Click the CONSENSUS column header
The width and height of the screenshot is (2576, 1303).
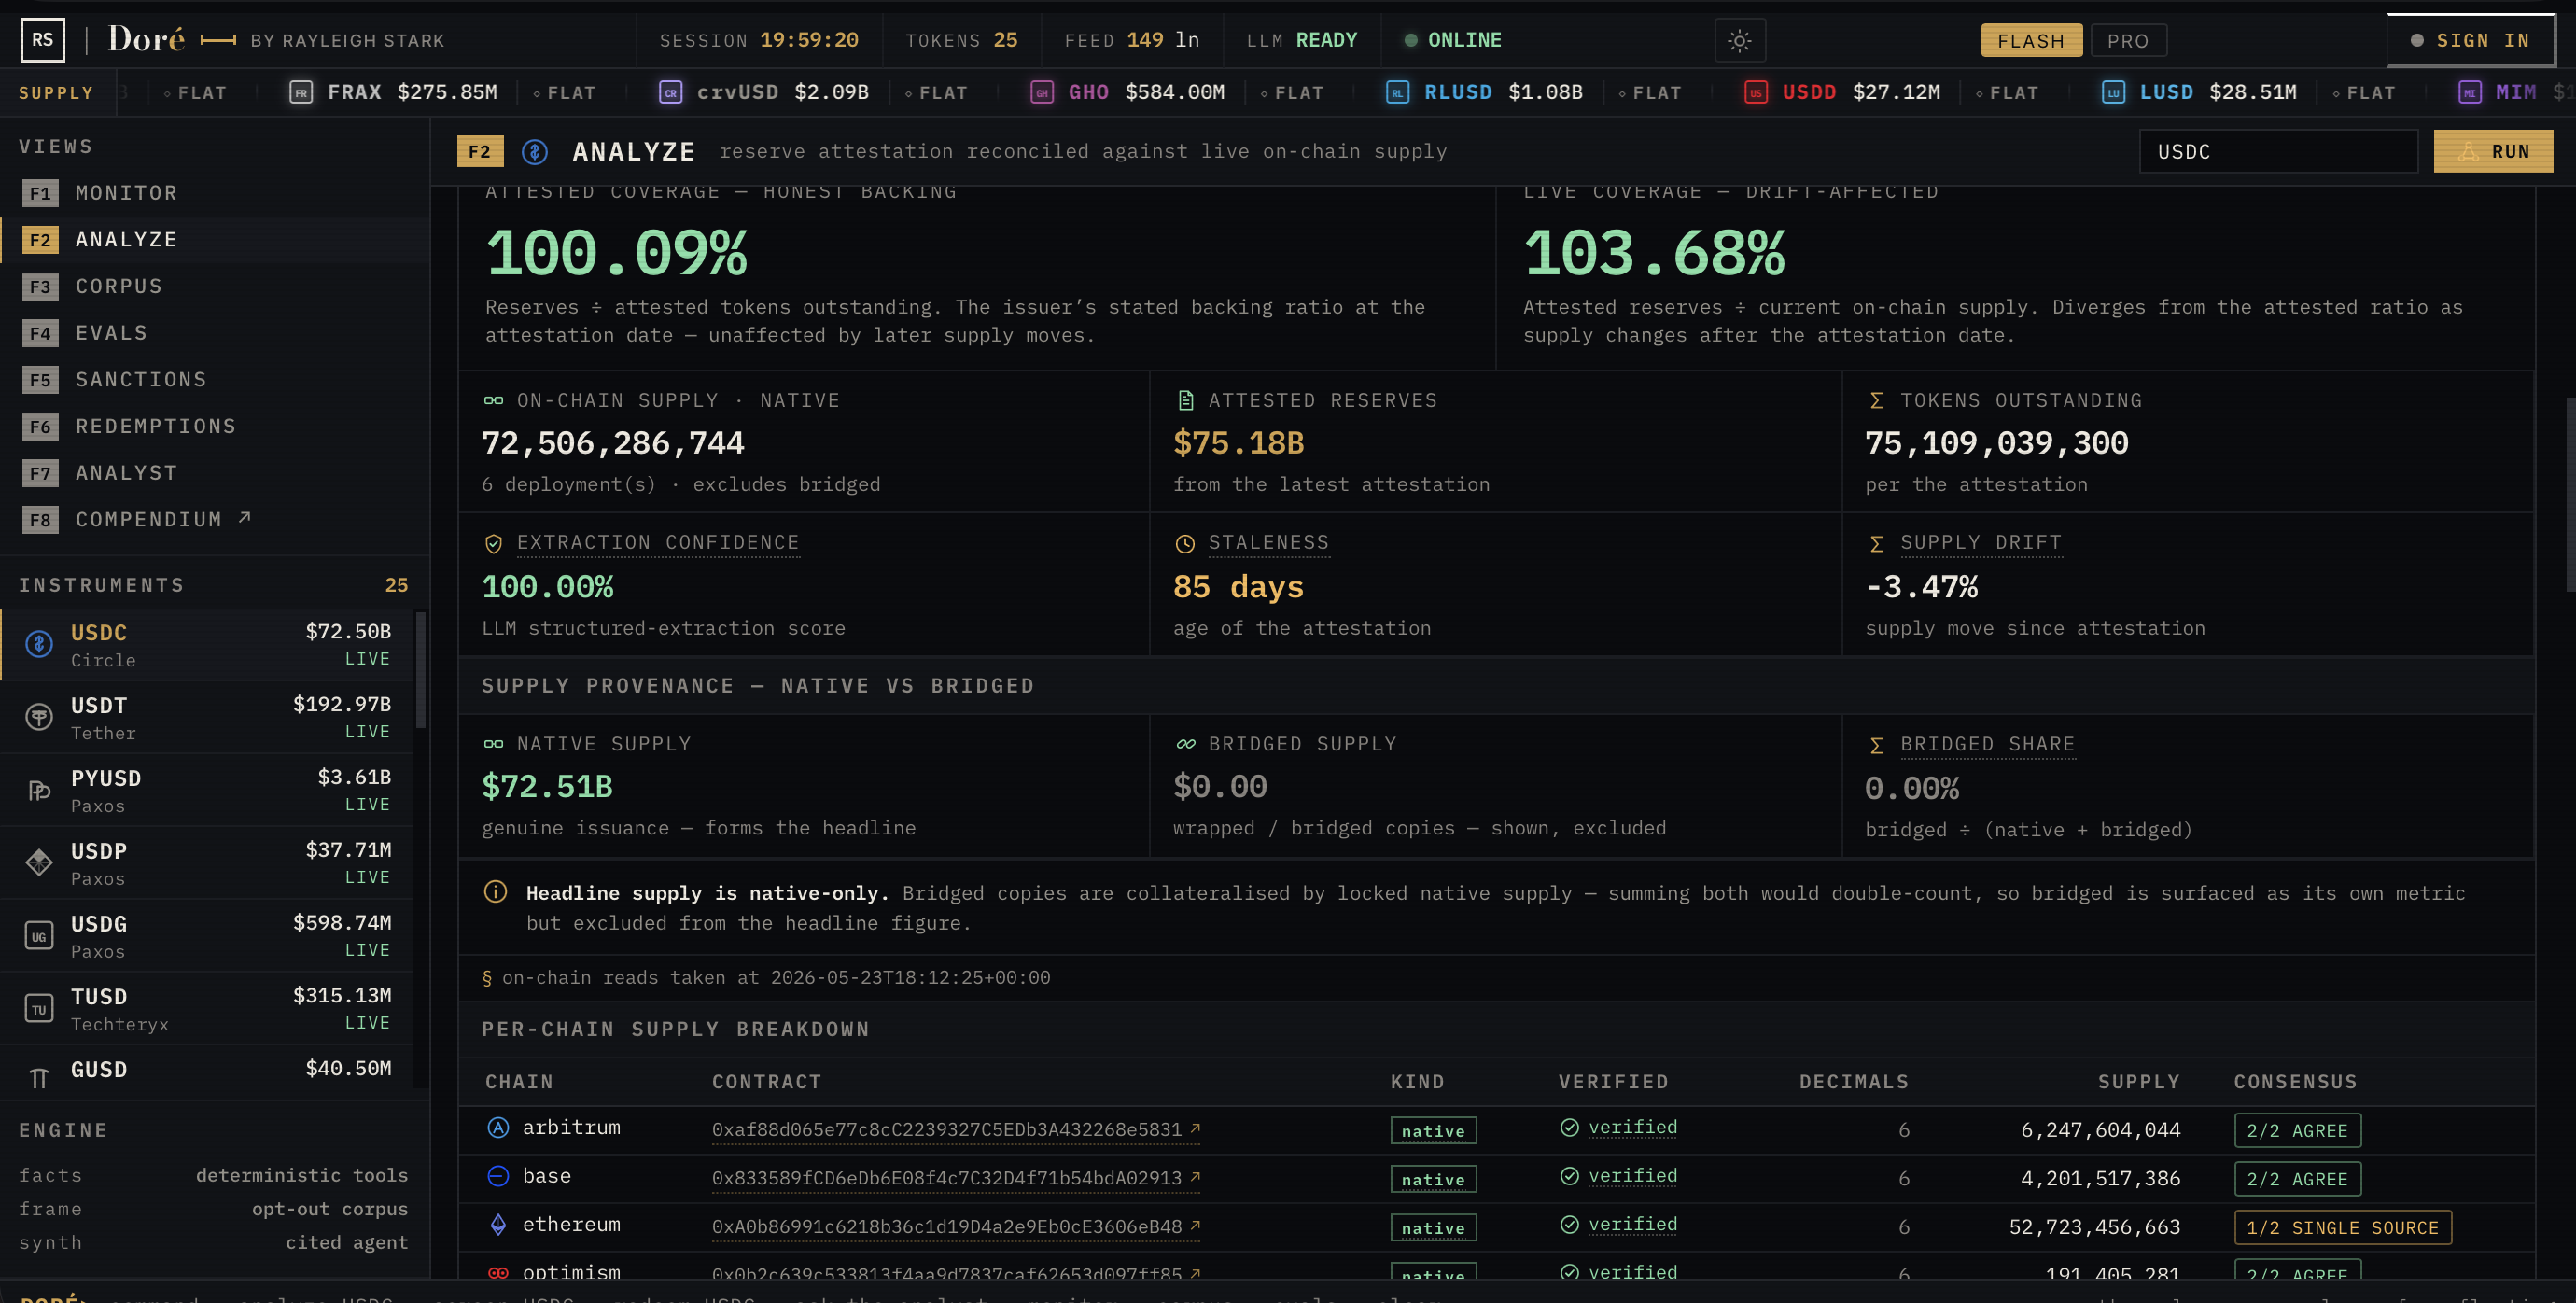[2295, 1082]
